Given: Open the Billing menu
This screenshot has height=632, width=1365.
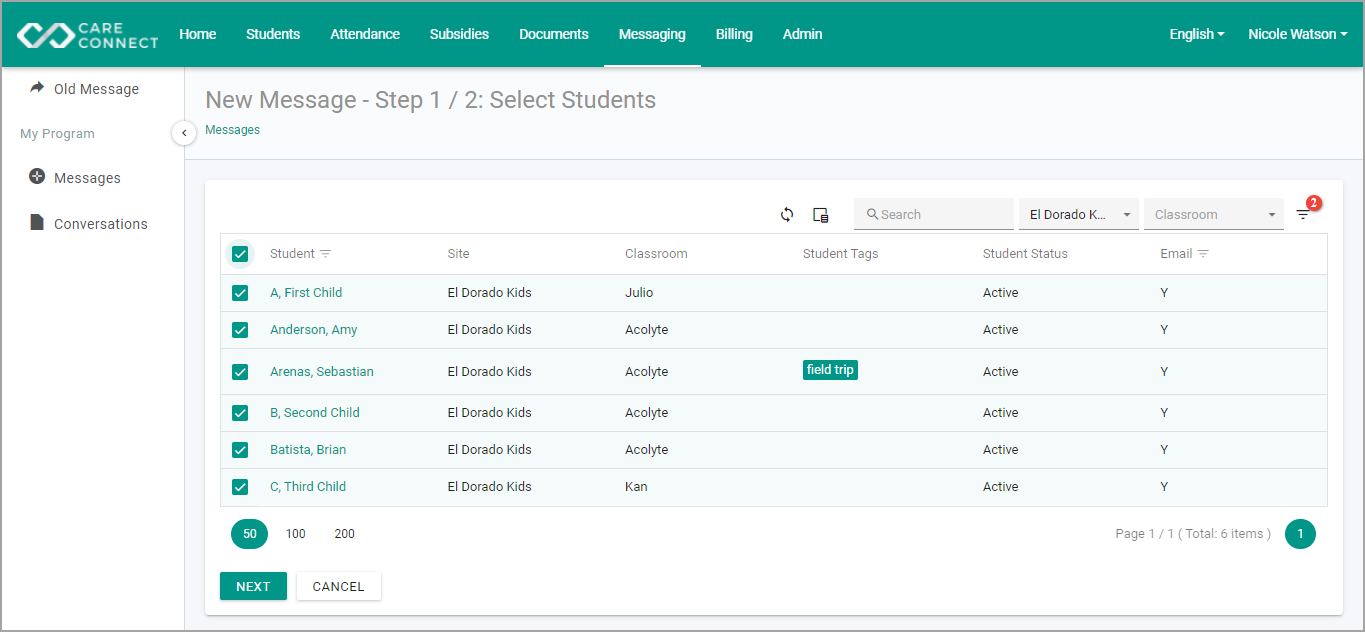Looking at the screenshot, I should pos(734,34).
